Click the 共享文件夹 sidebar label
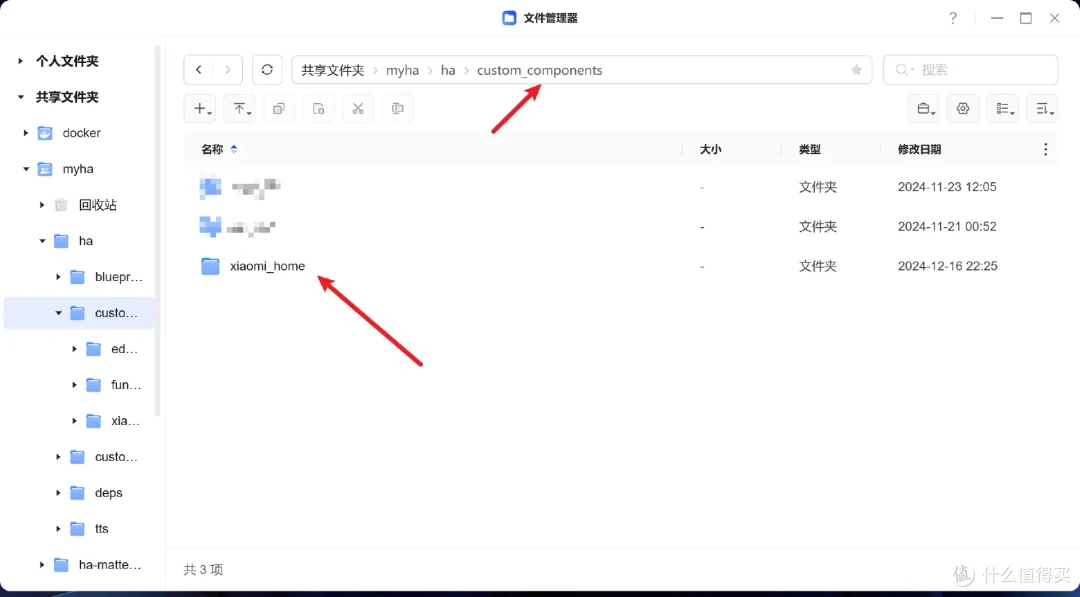 tap(67, 97)
